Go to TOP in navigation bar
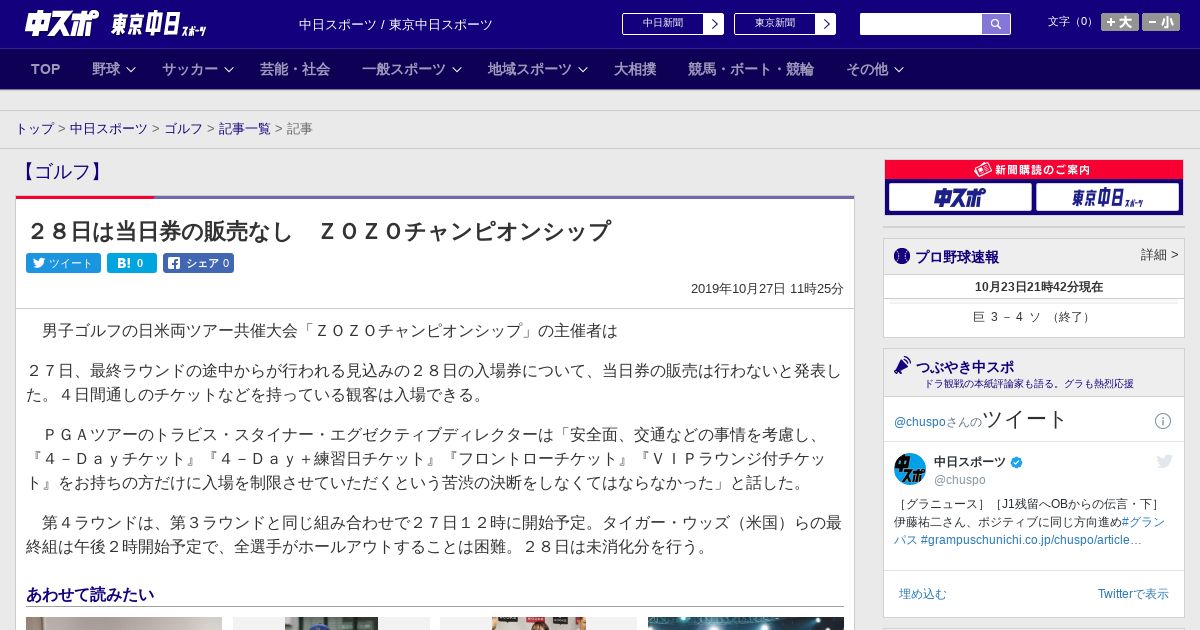The image size is (1200, 630). pyautogui.click(x=46, y=69)
